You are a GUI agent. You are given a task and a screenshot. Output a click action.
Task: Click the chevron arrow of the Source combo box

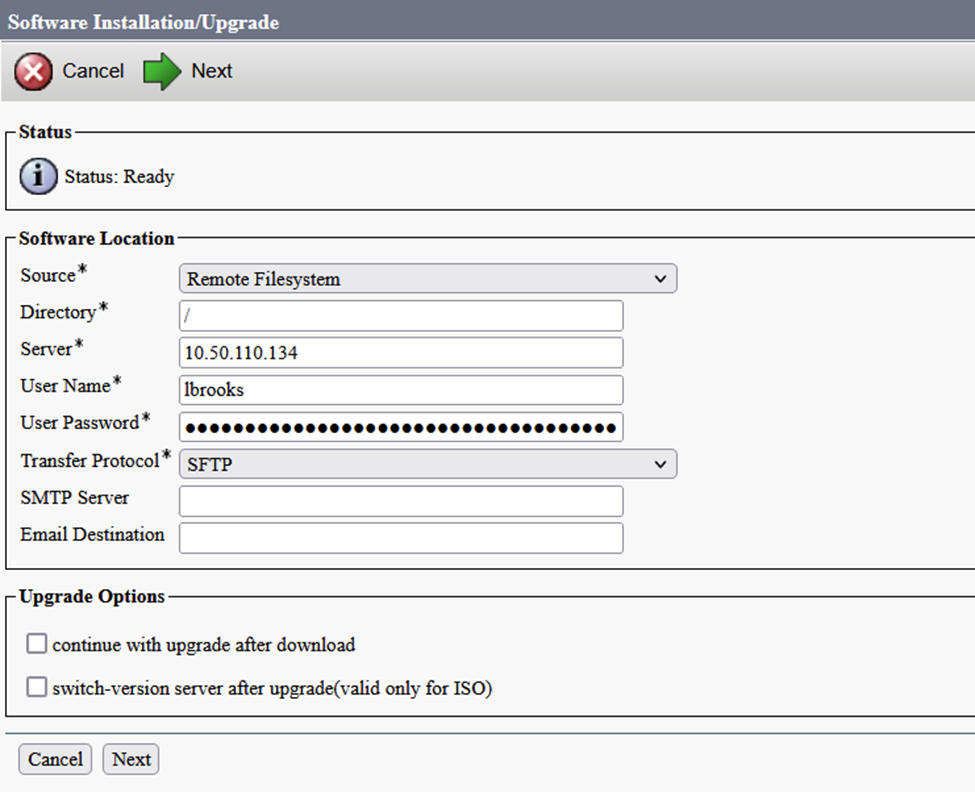pos(659,279)
